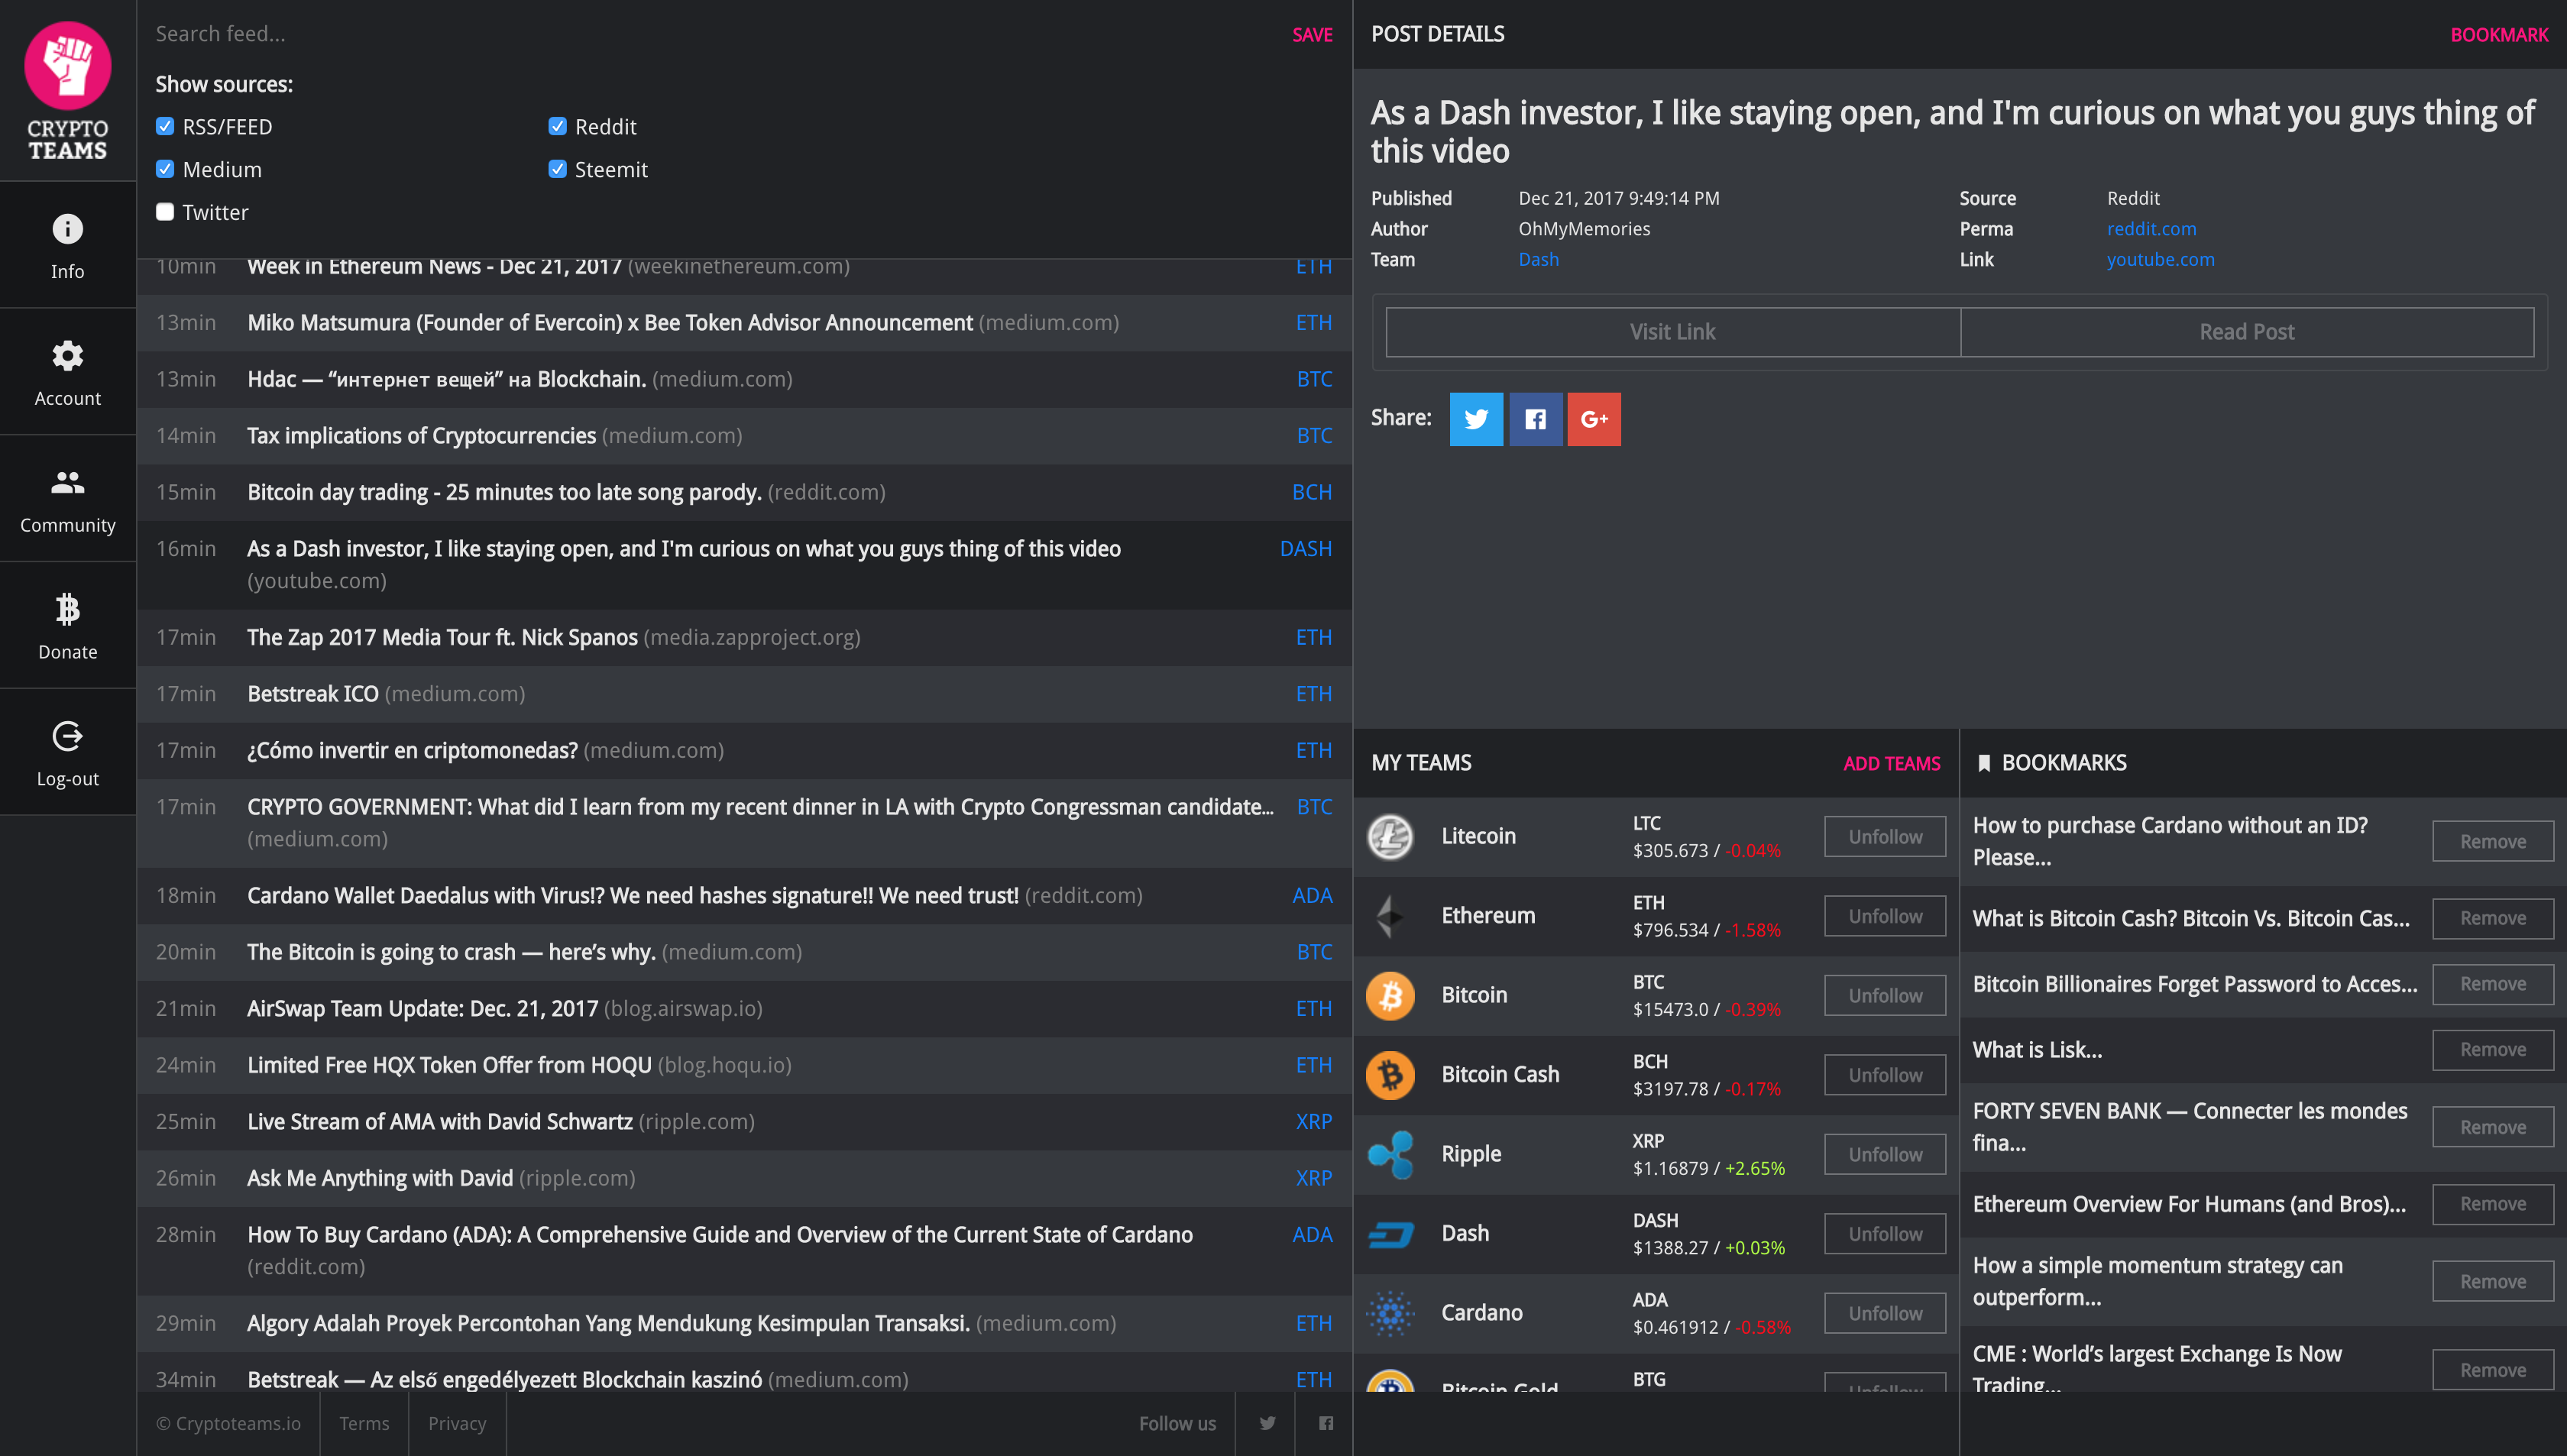Select the Account gear icon
The width and height of the screenshot is (2567, 1456).
click(67, 356)
